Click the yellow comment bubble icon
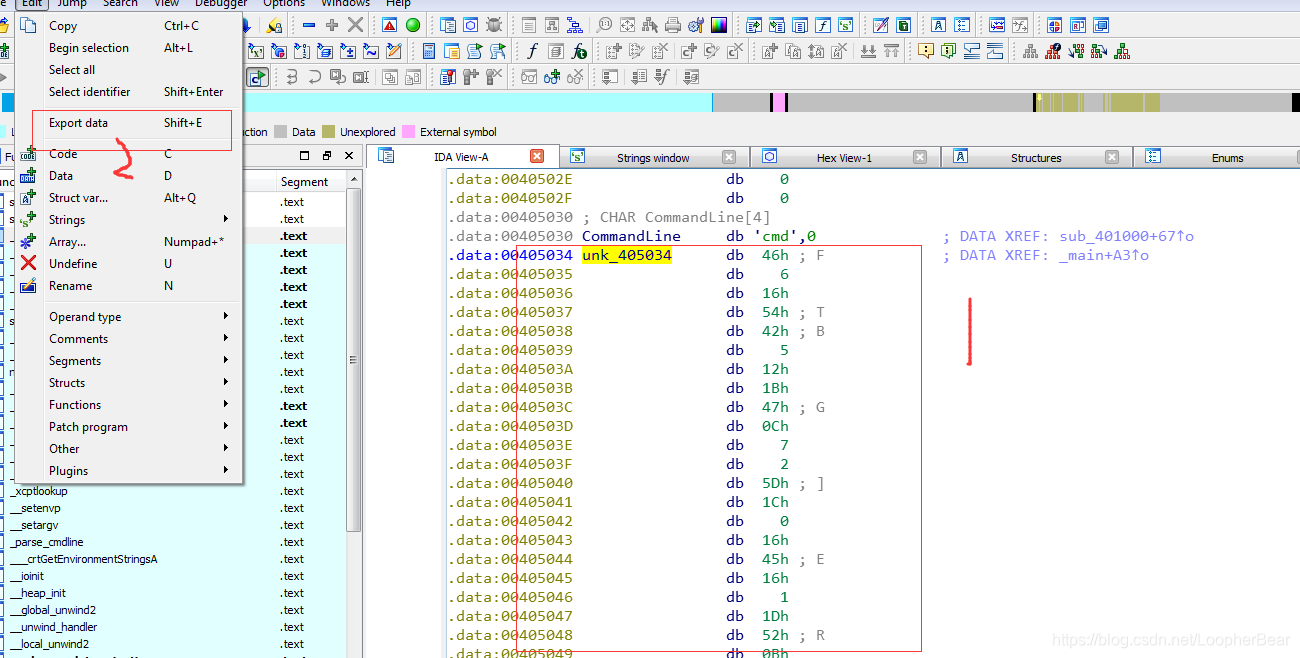The image size is (1300, 658). [x=925, y=51]
